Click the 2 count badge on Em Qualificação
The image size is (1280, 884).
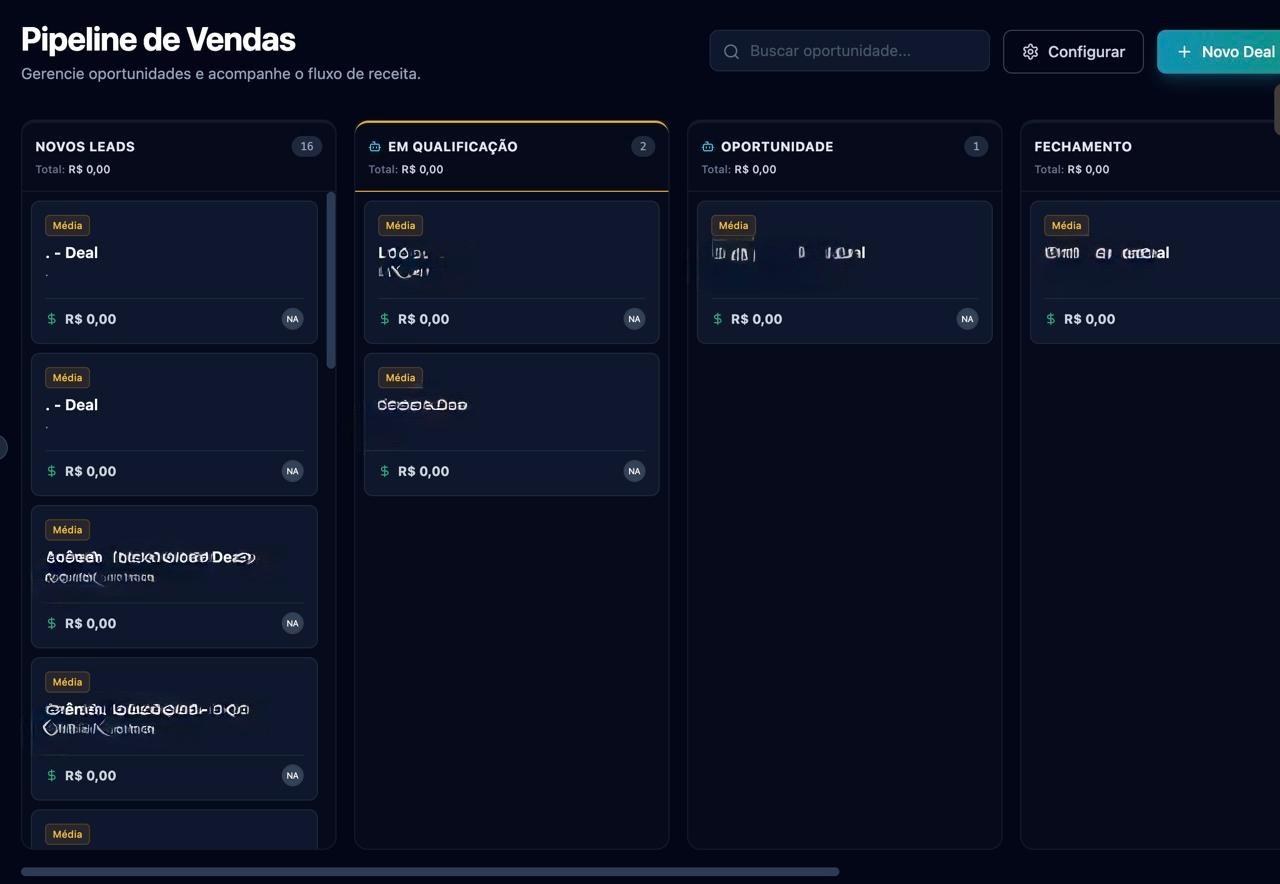click(x=643, y=147)
